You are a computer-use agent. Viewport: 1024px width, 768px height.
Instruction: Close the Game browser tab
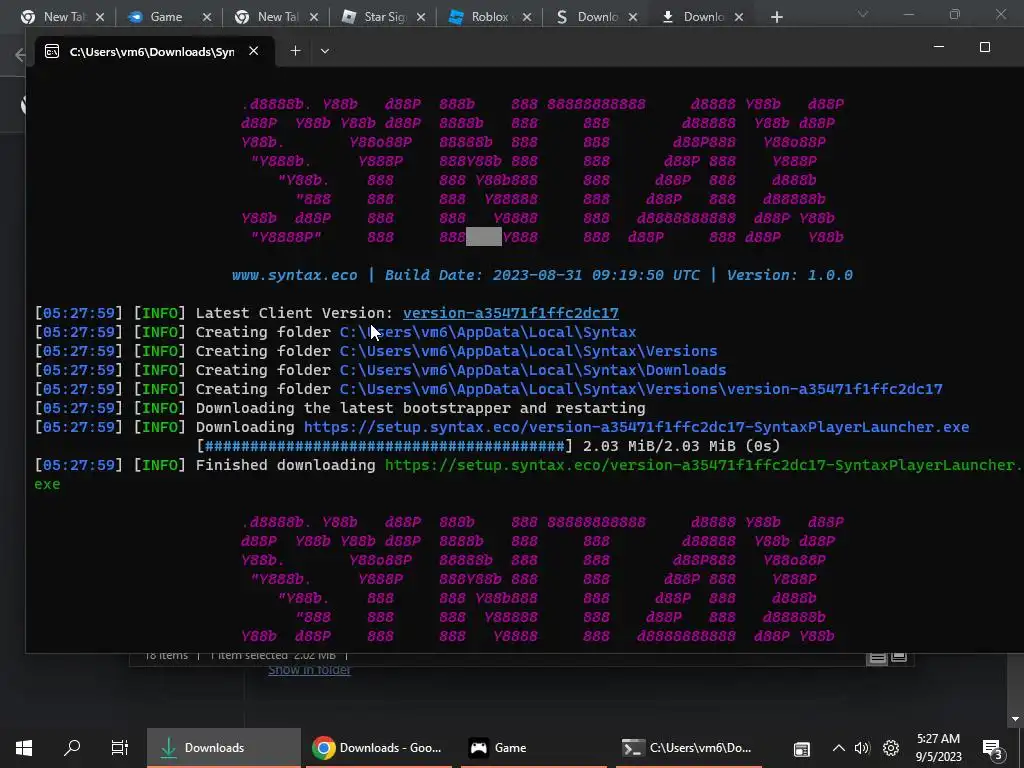[x=206, y=18]
